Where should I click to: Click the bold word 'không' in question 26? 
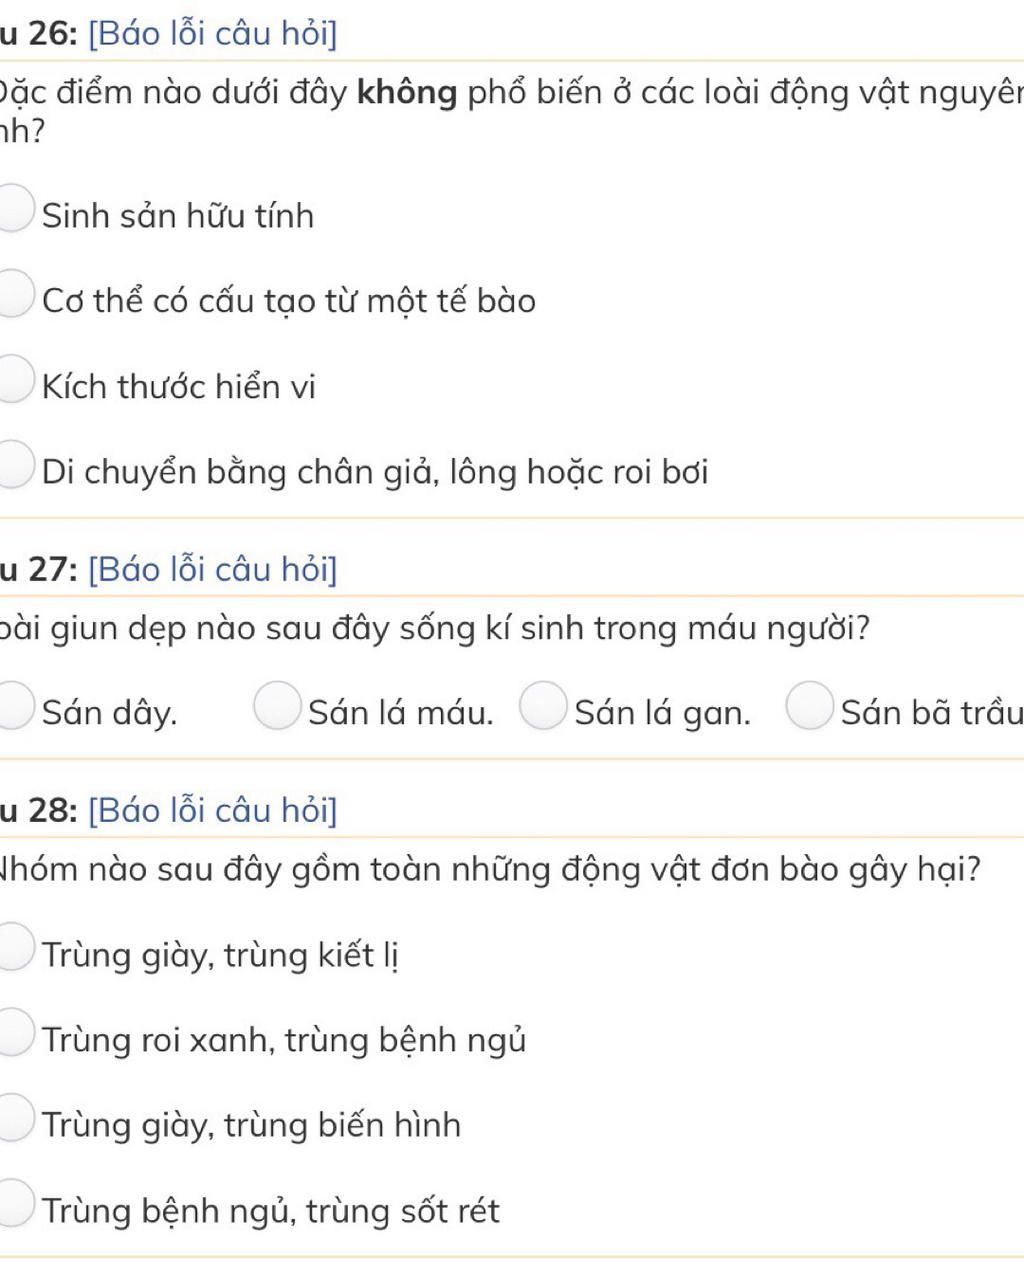point(407,93)
